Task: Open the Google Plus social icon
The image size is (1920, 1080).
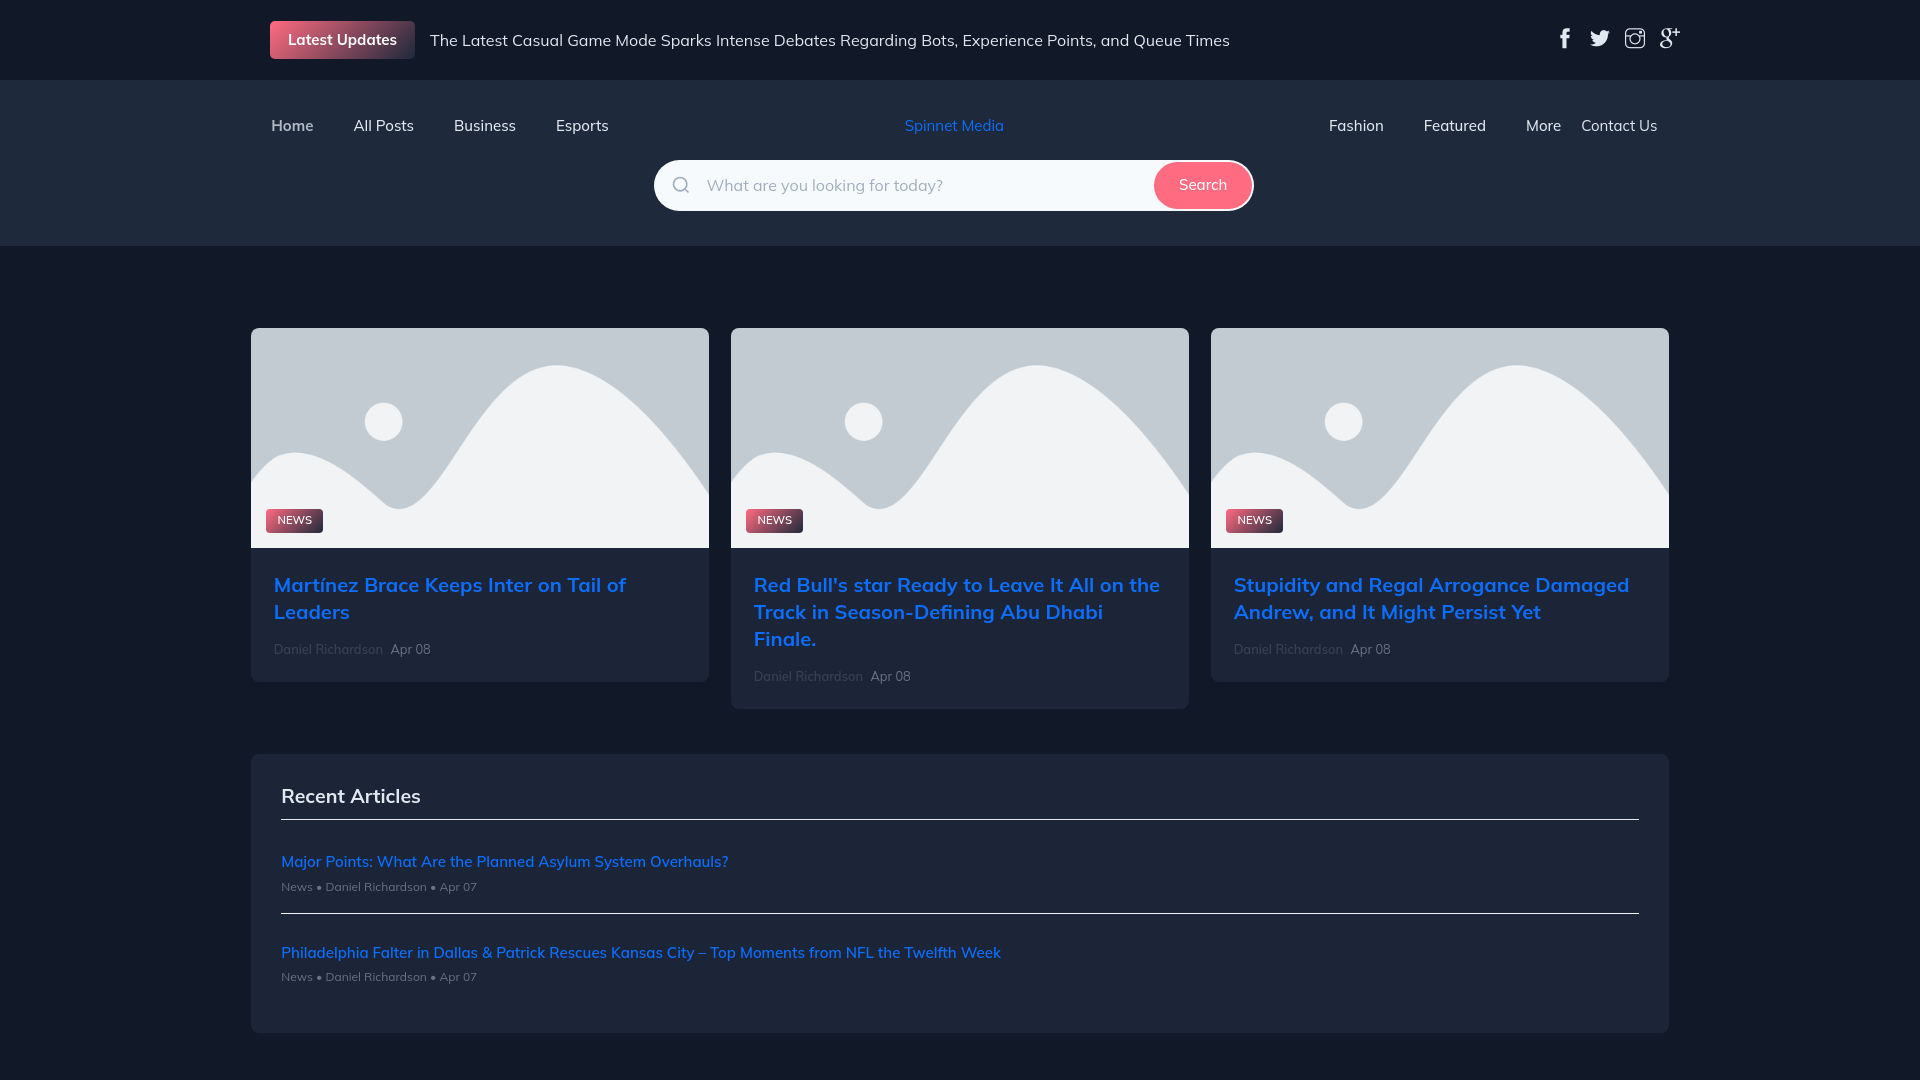Action: [x=1670, y=39]
